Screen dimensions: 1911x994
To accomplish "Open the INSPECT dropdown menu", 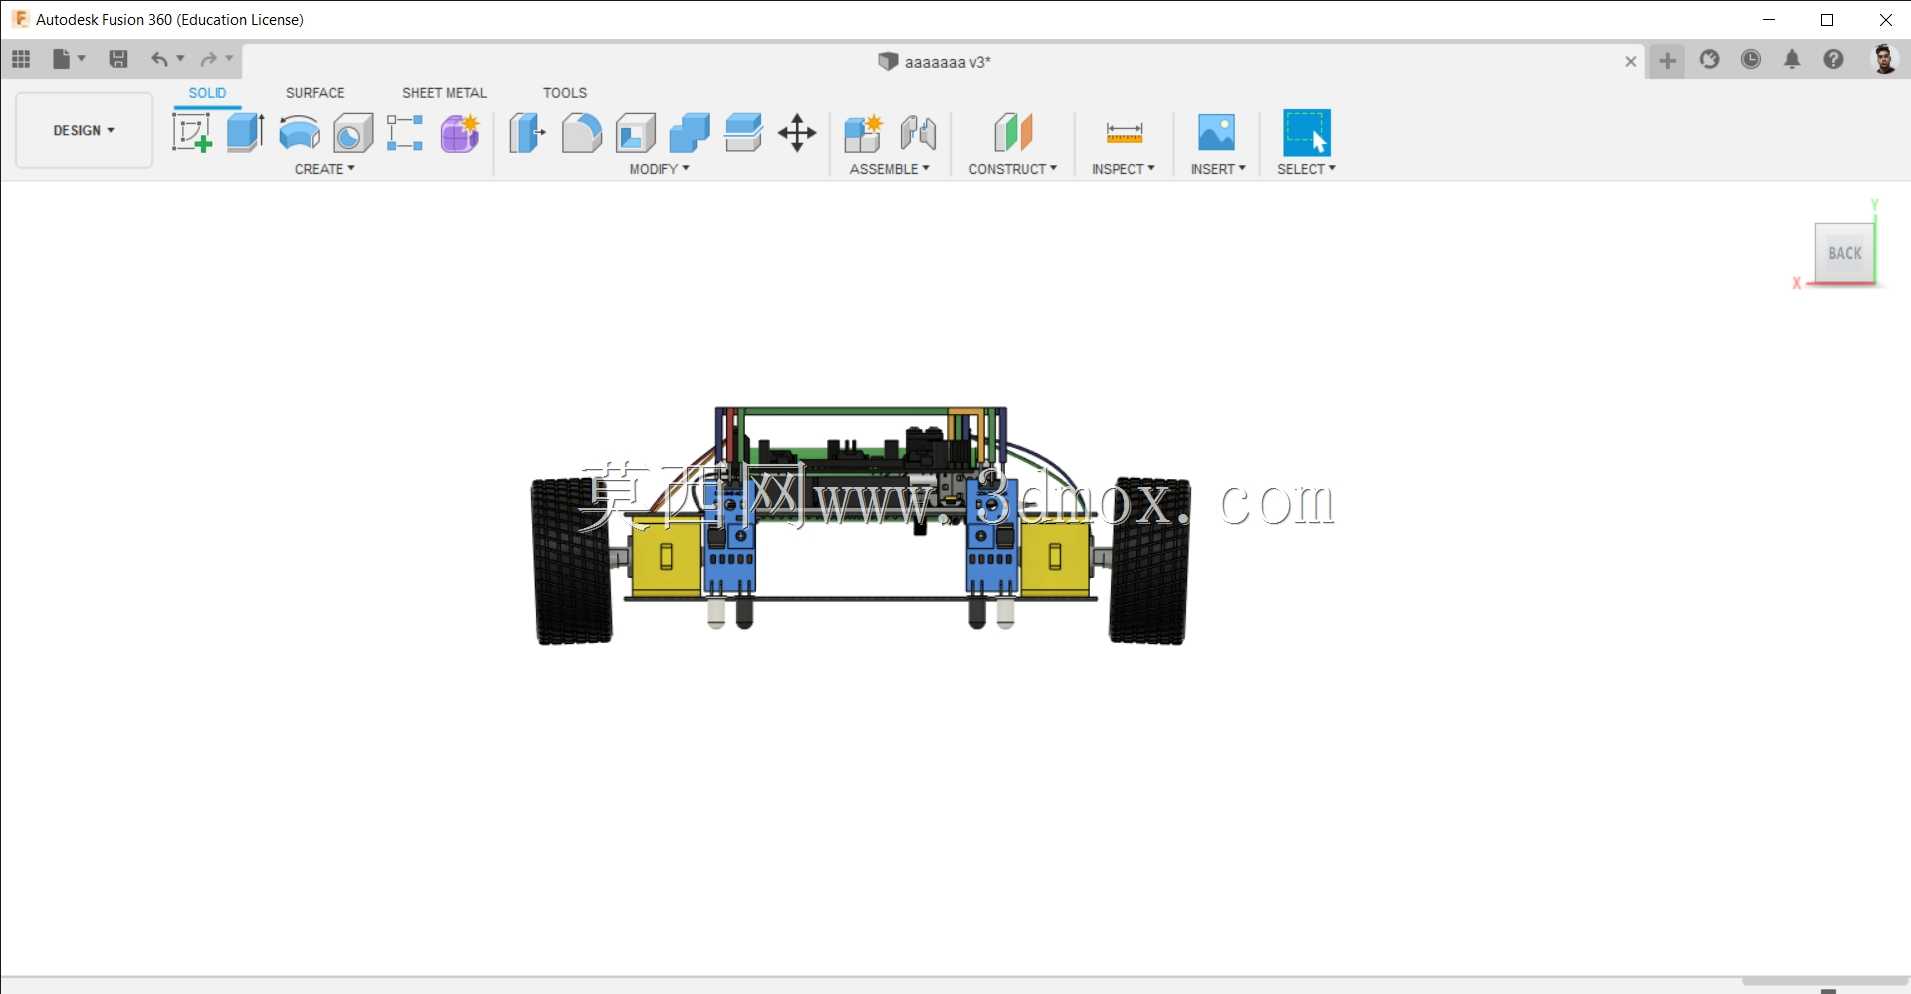I will point(1123,169).
